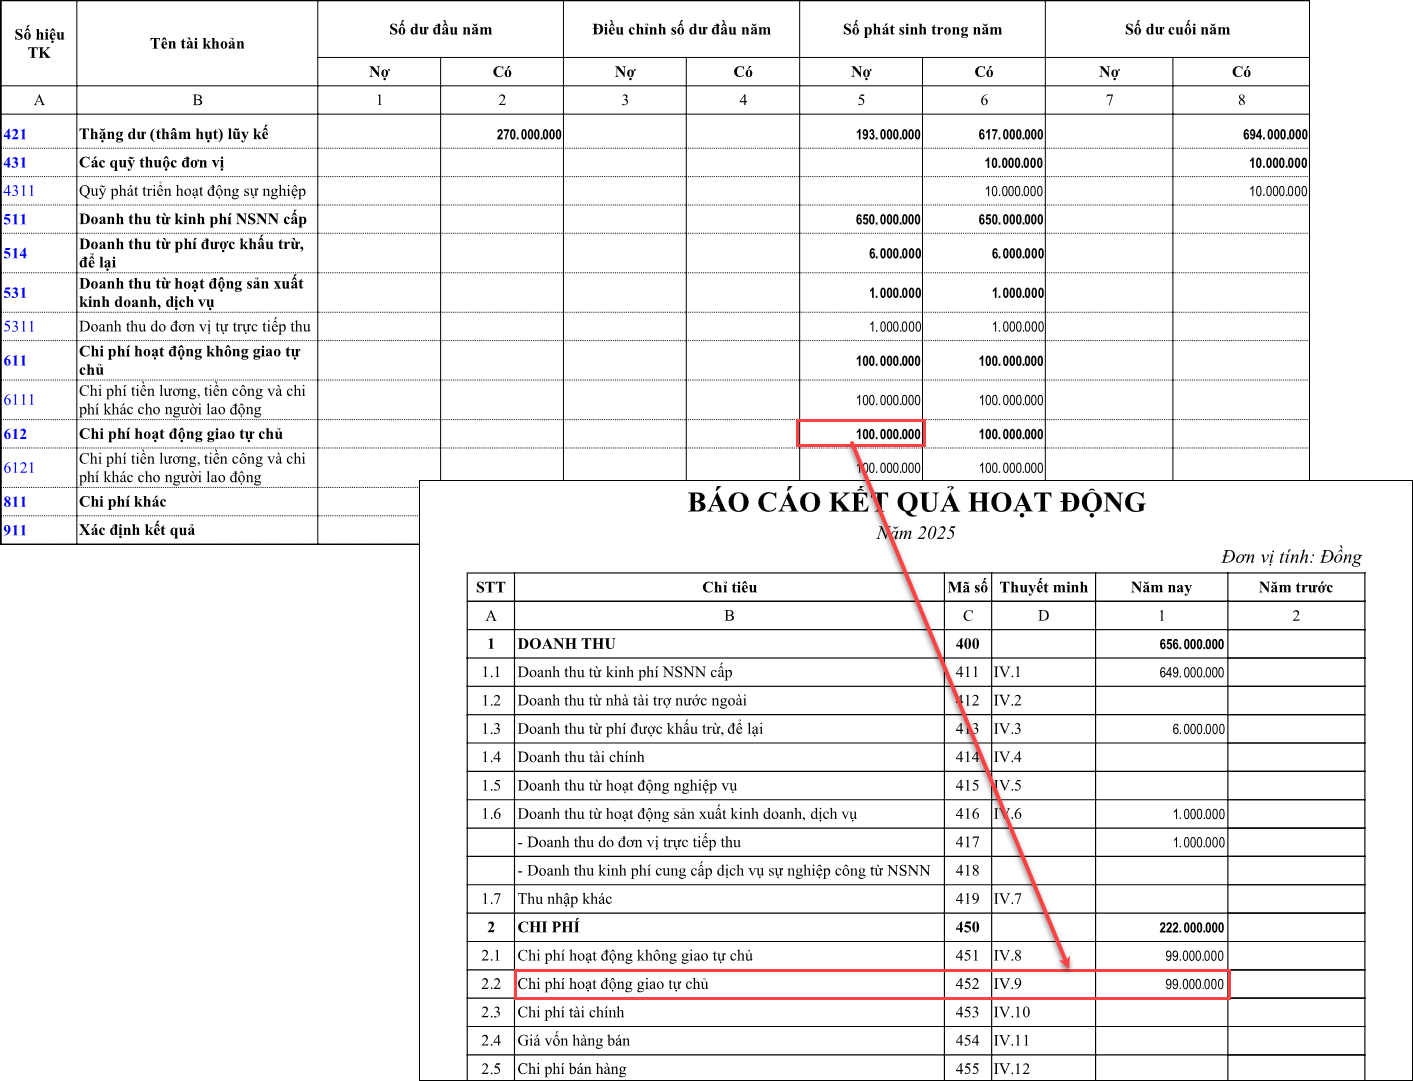Click the 'Tên tài khoản' column header
The width and height of the screenshot is (1413, 1081).
(x=197, y=43)
